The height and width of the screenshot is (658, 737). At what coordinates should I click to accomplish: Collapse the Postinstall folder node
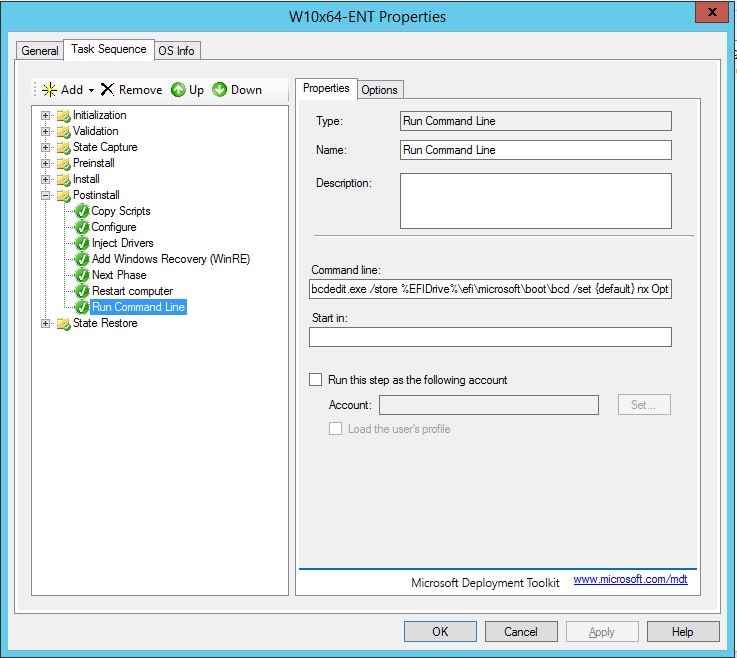pyautogui.click(x=45, y=195)
